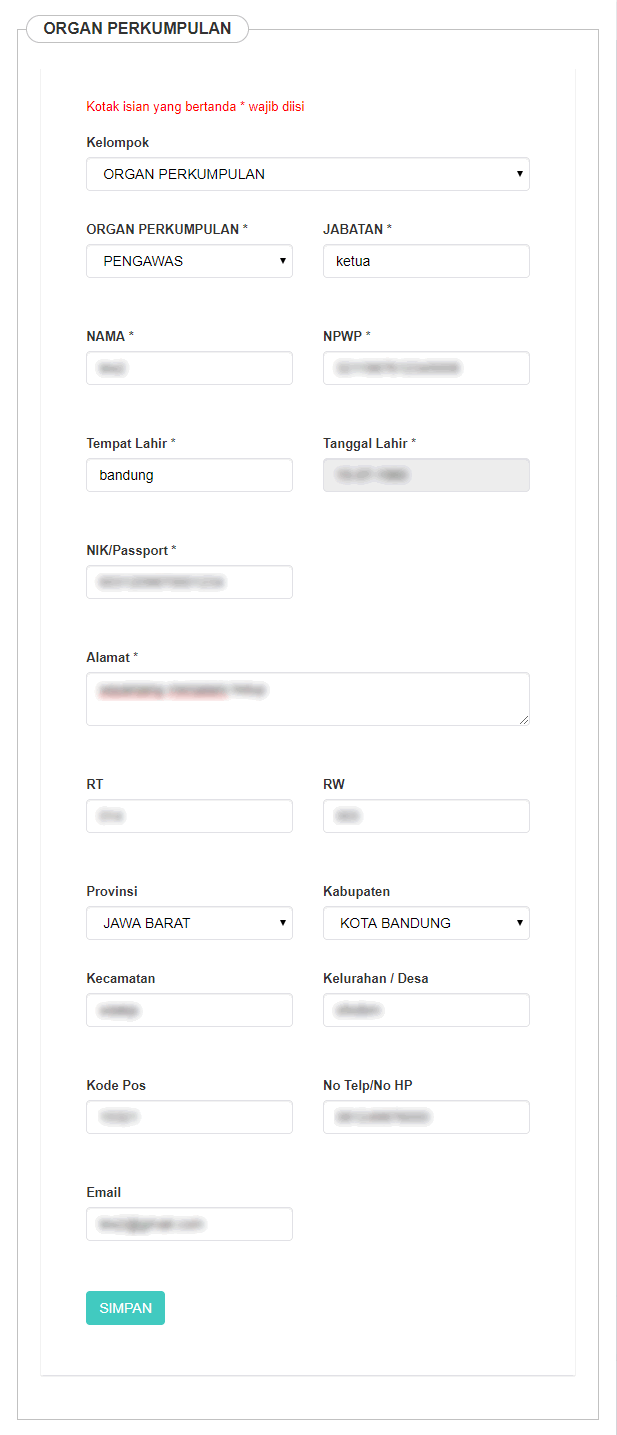Expand the ORGAN PERKUMPULAN select box
Image resolution: width=617 pixels, height=1435 pixels.
(189, 261)
